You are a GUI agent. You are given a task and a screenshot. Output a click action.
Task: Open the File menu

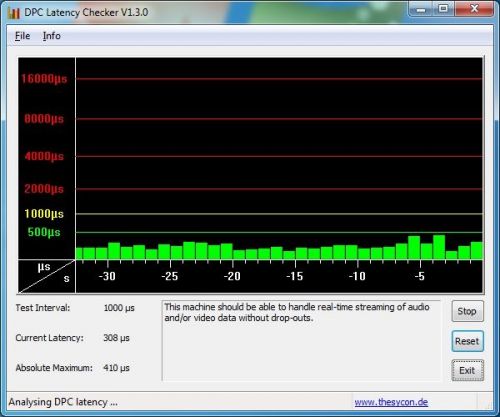(22, 36)
